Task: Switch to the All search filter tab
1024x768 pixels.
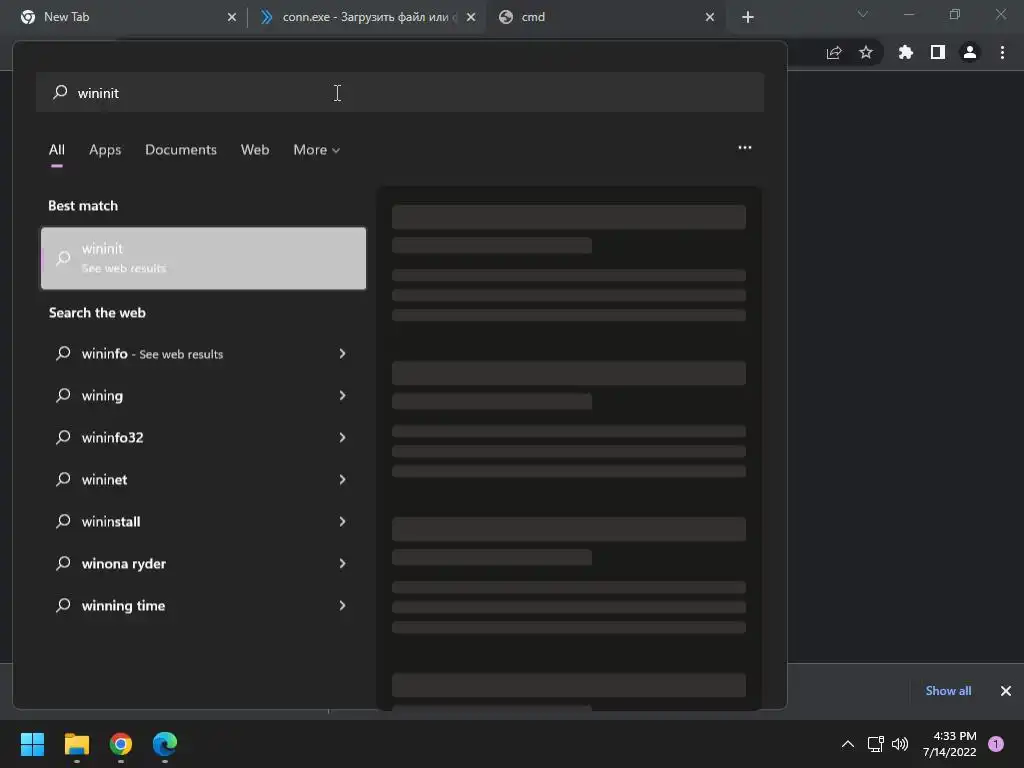Action: click(57, 150)
